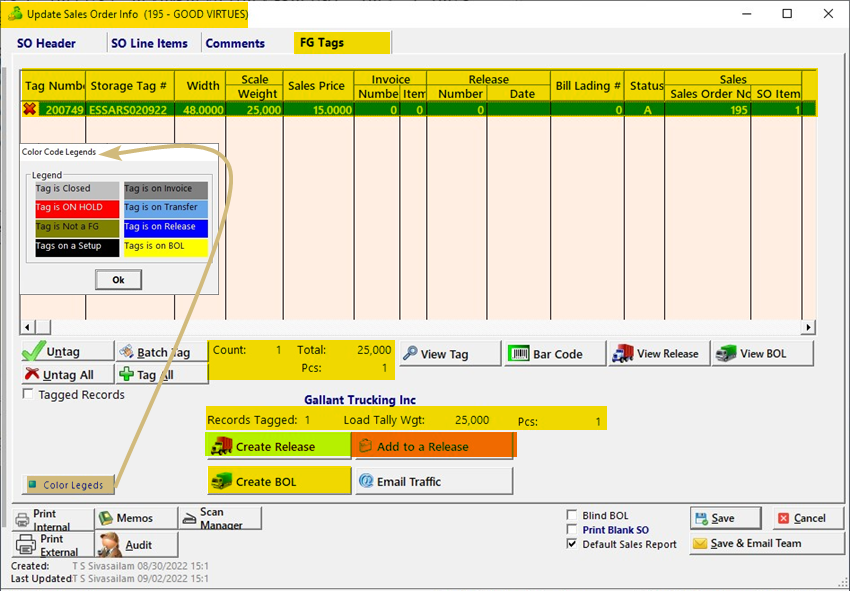The height and width of the screenshot is (591, 850).
Task: Click the Scan Manager scanner icon
Action: click(189, 519)
